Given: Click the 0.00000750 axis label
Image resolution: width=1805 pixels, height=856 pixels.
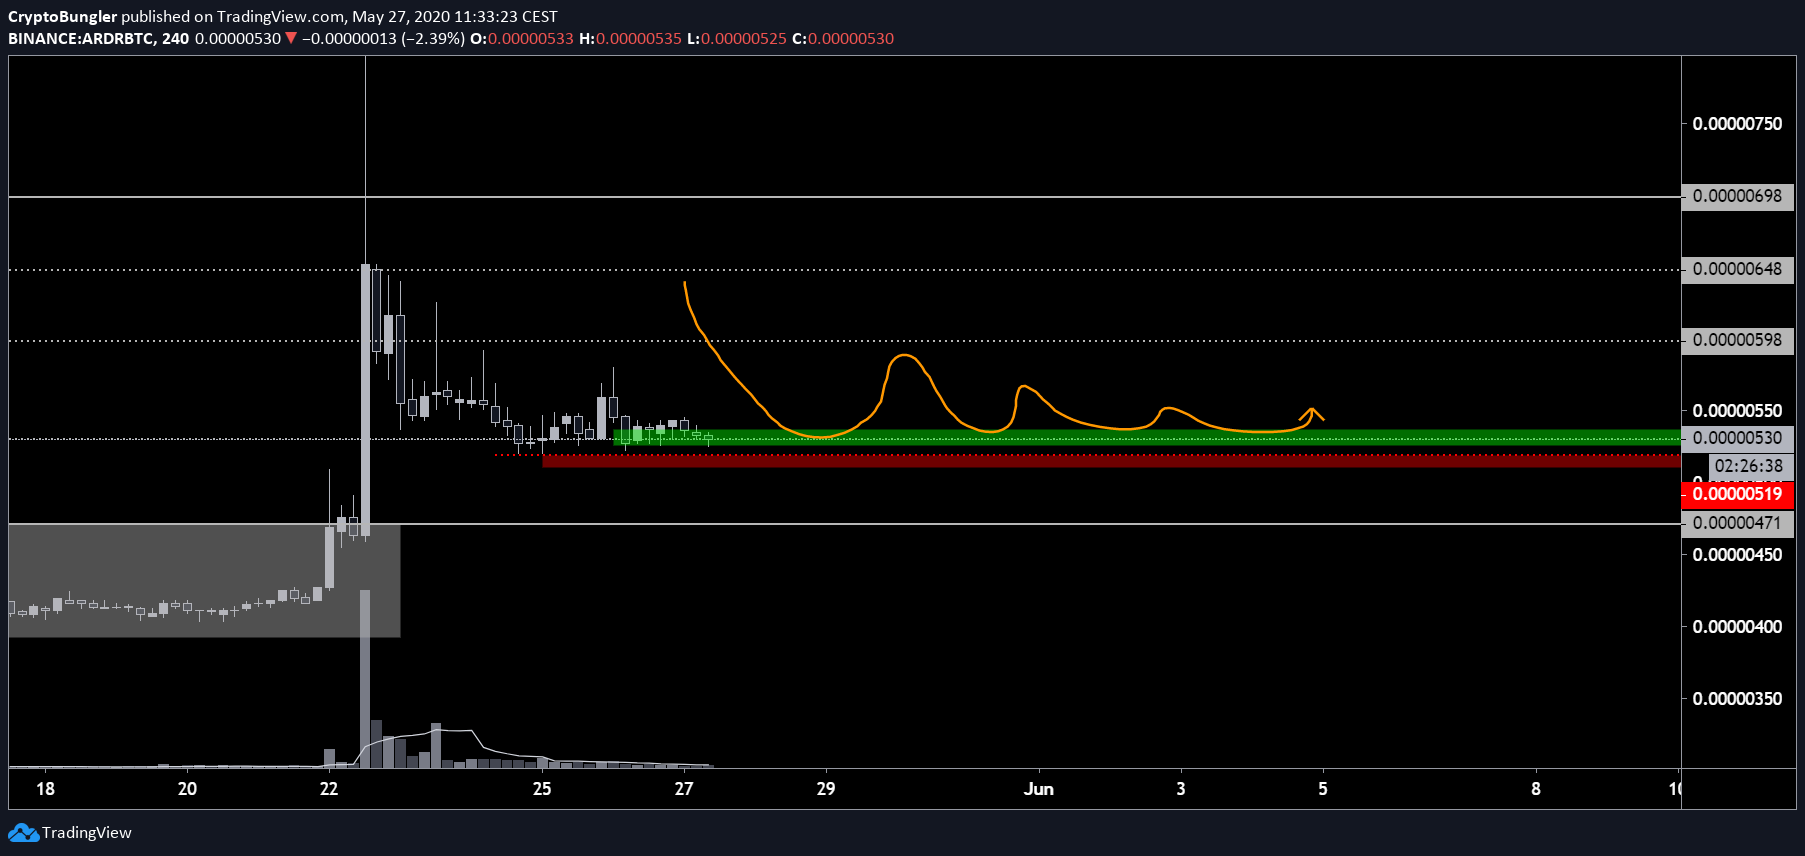Looking at the screenshot, I should tap(1737, 124).
